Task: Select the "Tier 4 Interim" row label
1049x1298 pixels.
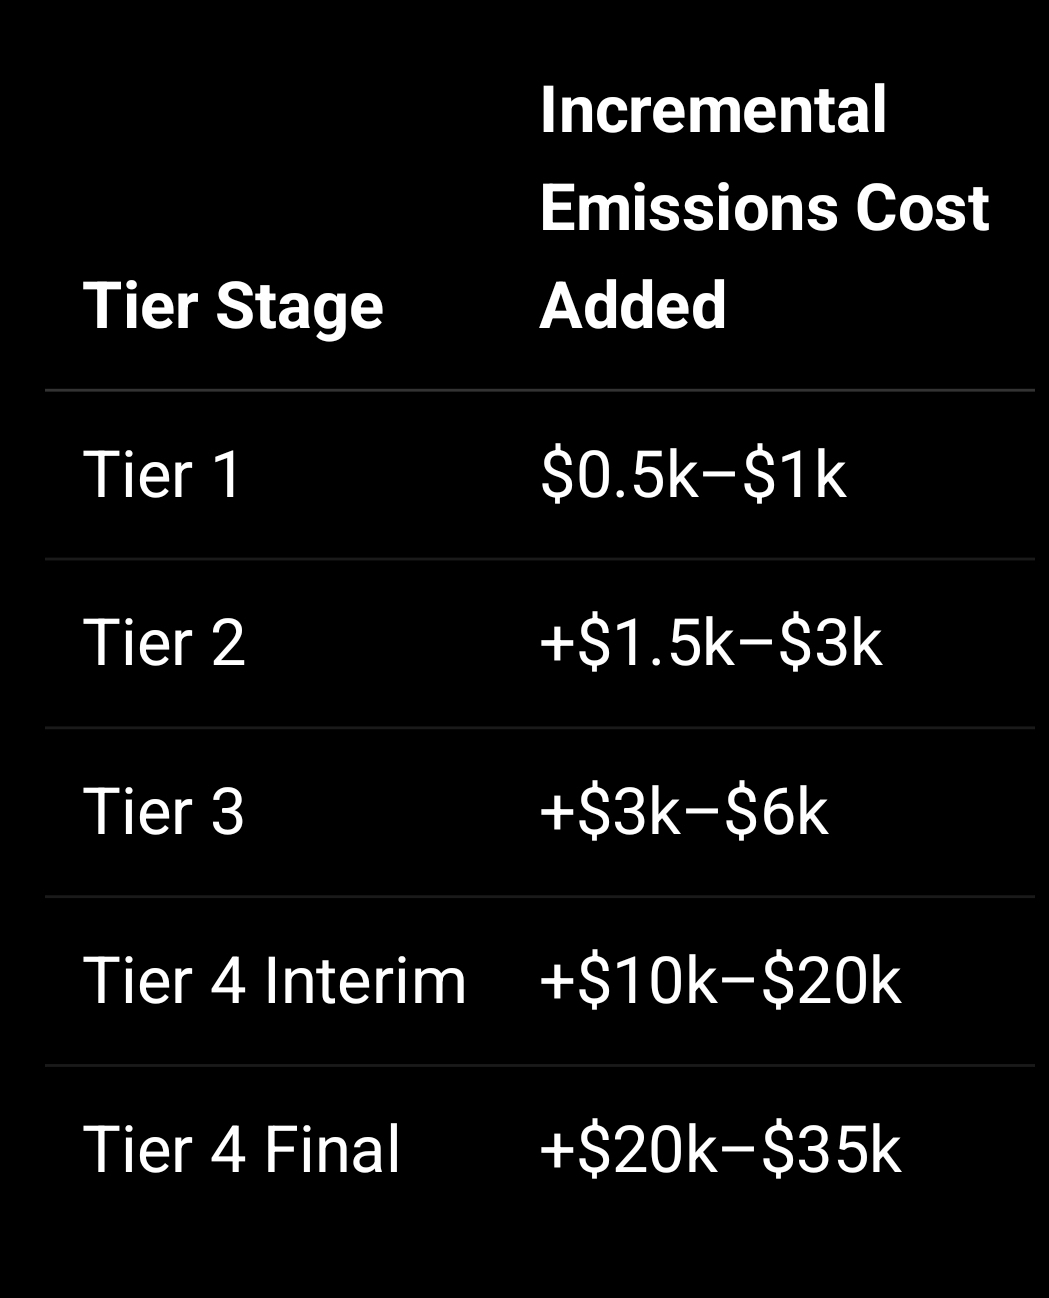Action: [x=275, y=980]
